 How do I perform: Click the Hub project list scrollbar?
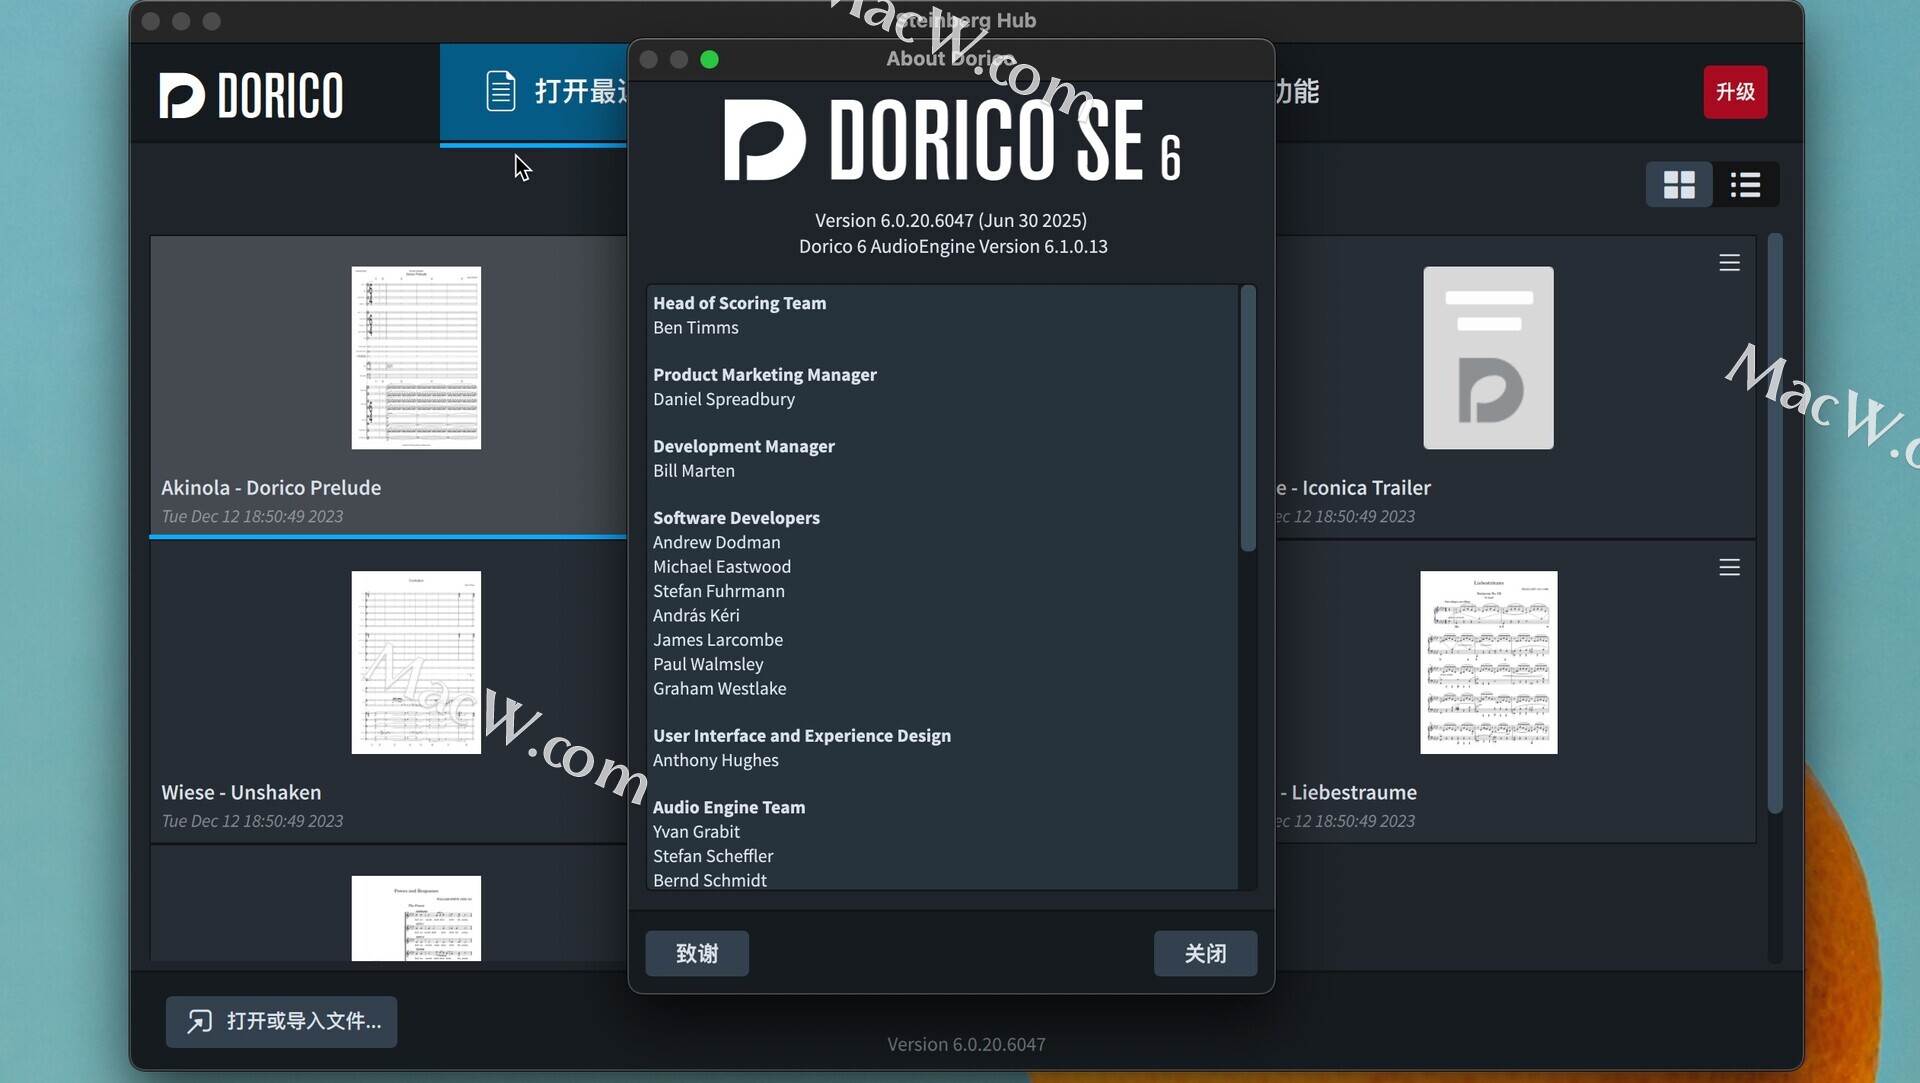point(1775,522)
